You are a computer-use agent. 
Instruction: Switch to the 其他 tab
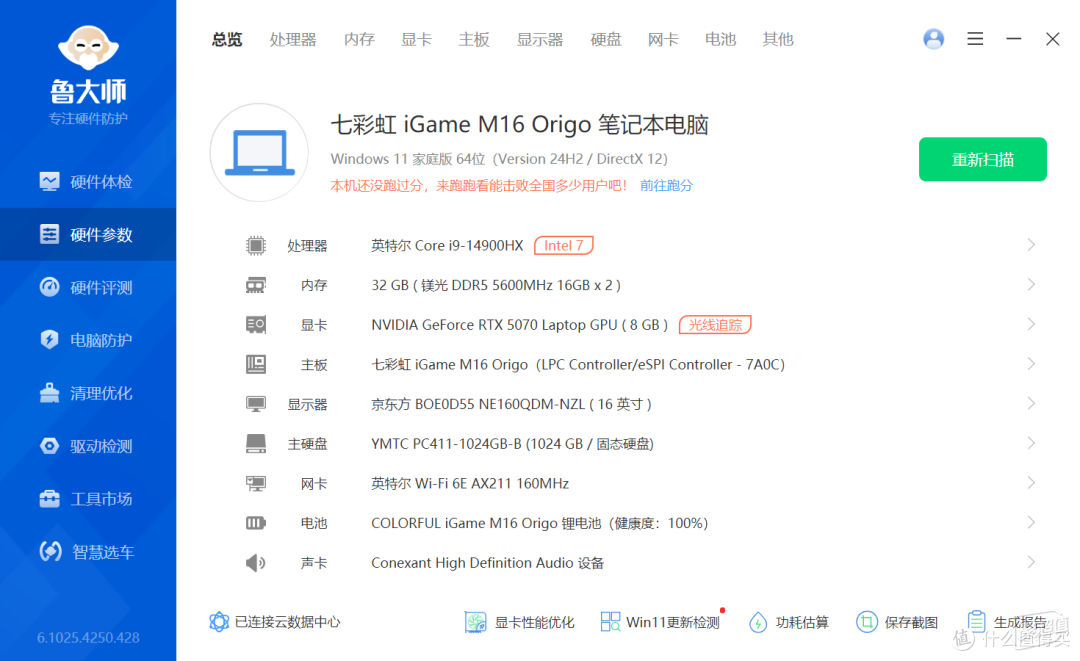point(778,39)
